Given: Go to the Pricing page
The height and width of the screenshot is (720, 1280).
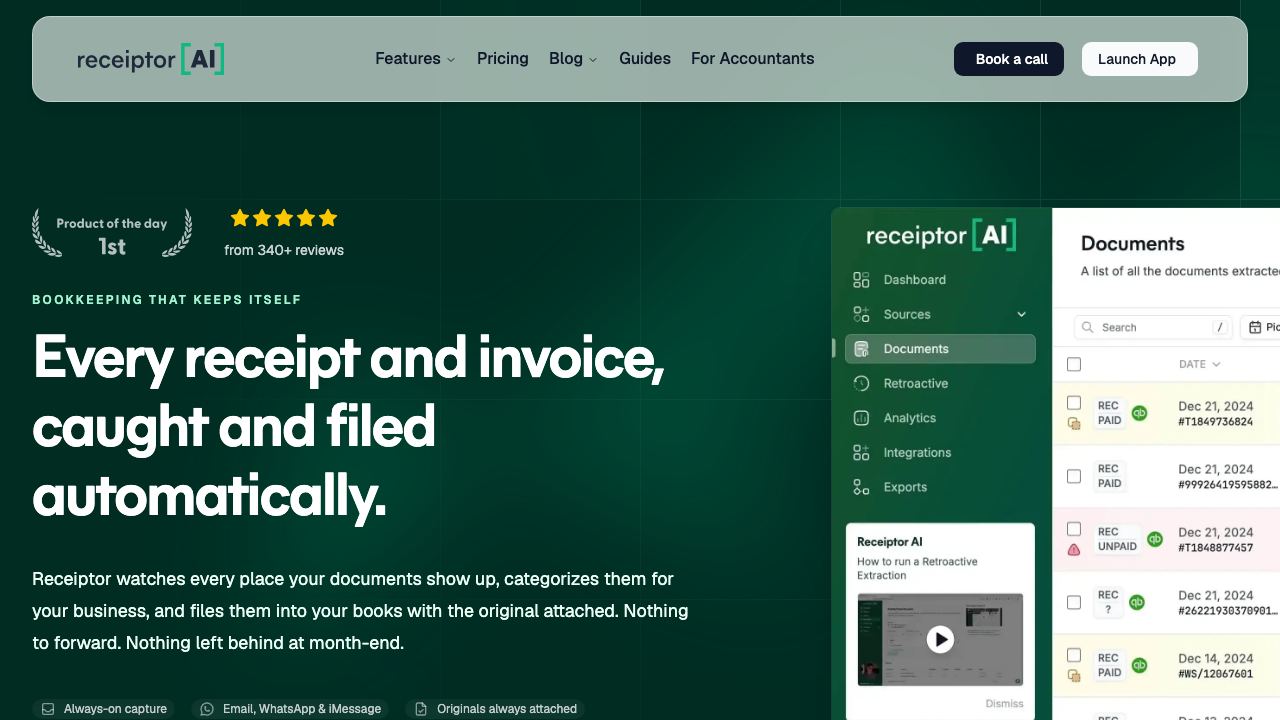Looking at the screenshot, I should point(503,59).
